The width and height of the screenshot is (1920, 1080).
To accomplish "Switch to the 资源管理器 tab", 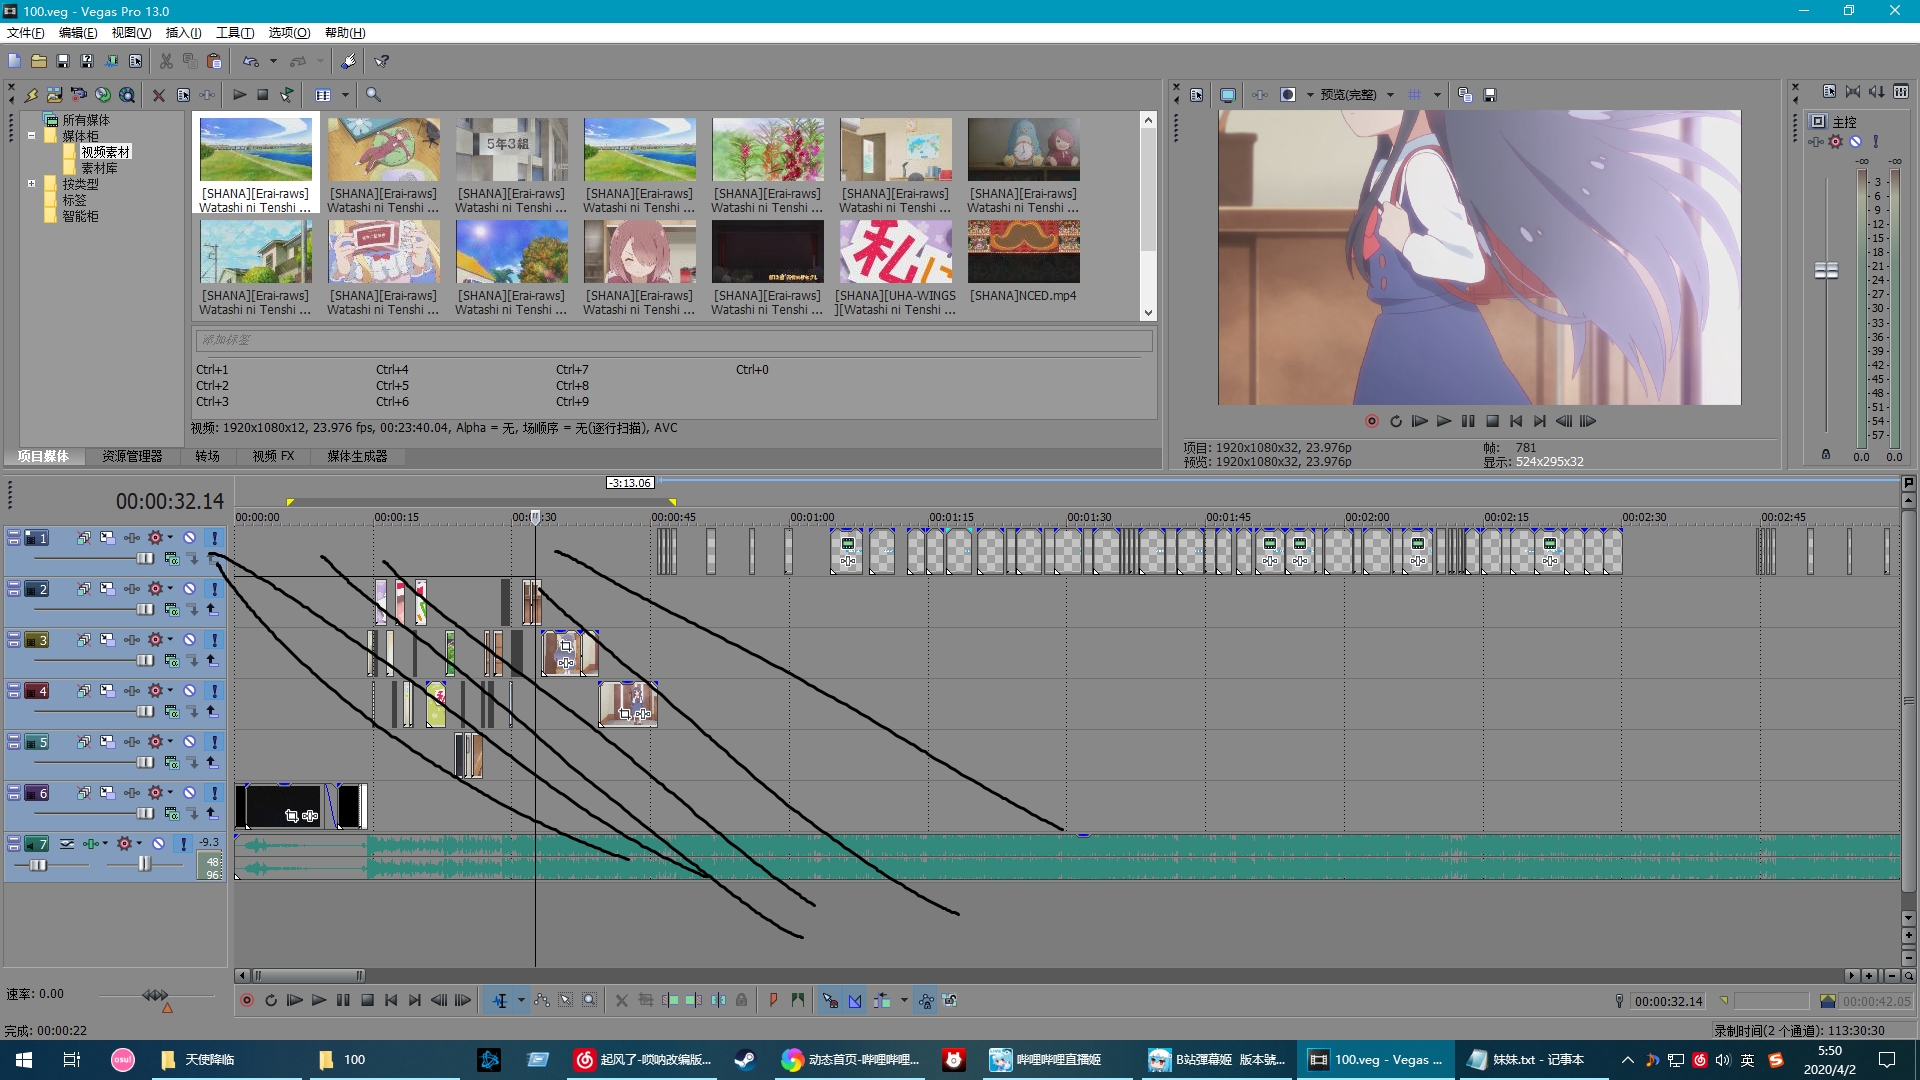I will pyautogui.click(x=132, y=456).
